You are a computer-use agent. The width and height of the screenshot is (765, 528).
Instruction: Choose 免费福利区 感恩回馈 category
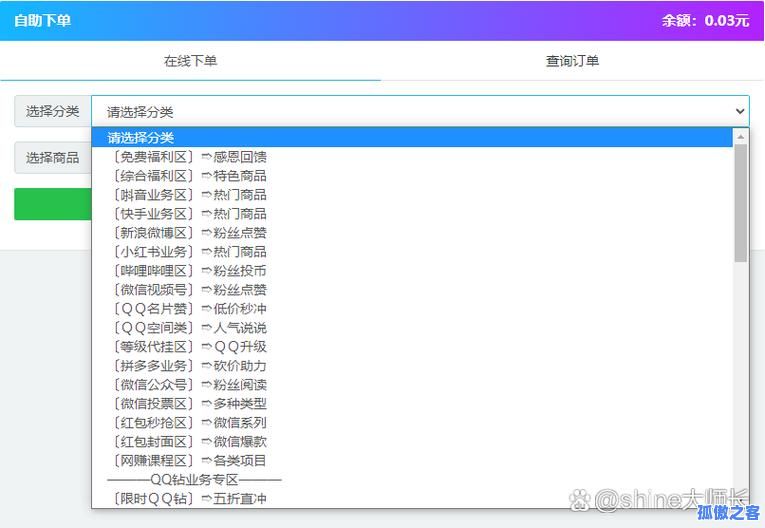(x=412, y=157)
